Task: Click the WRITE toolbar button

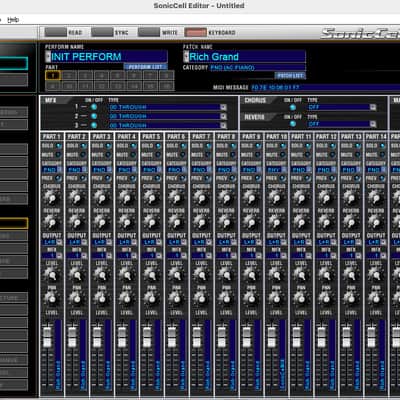Action: pos(149,32)
